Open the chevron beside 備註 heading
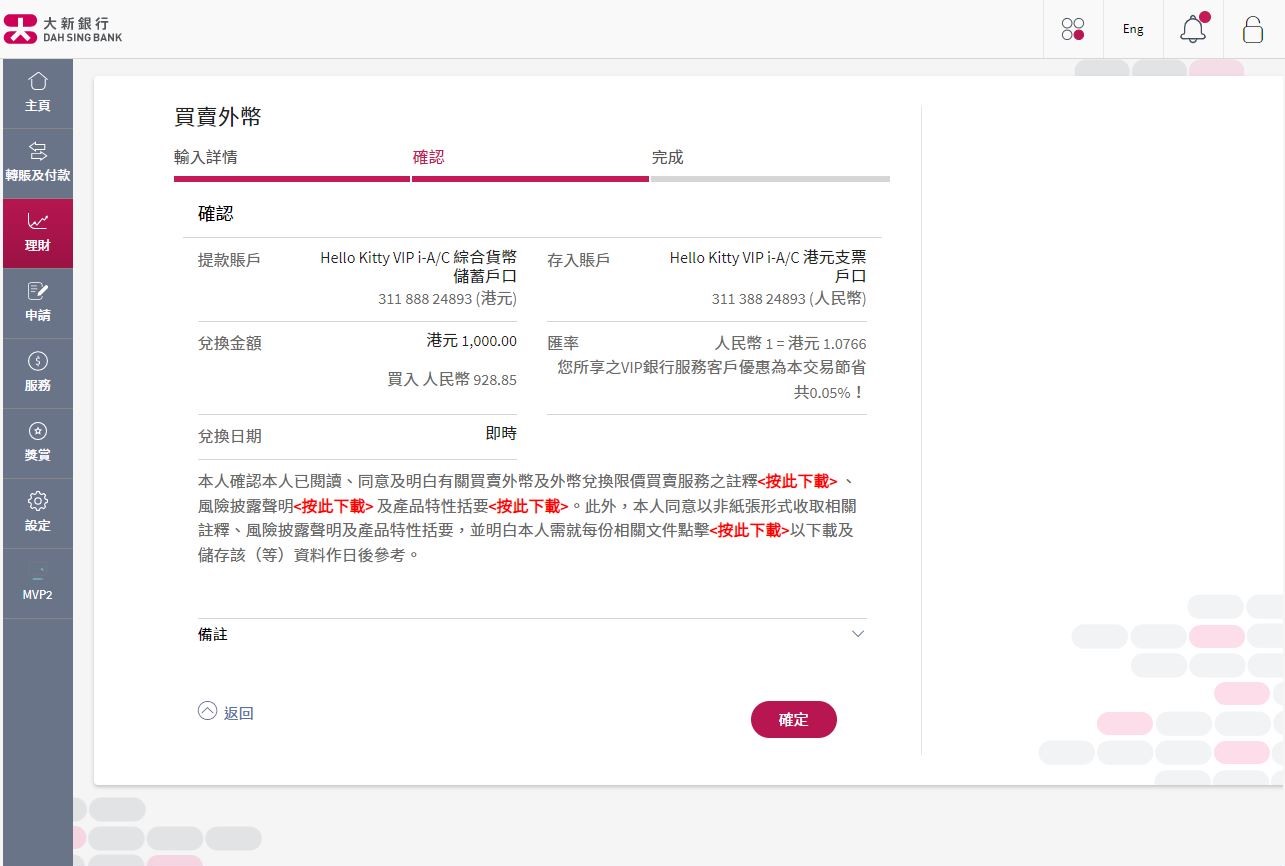1285x866 pixels. tap(857, 634)
